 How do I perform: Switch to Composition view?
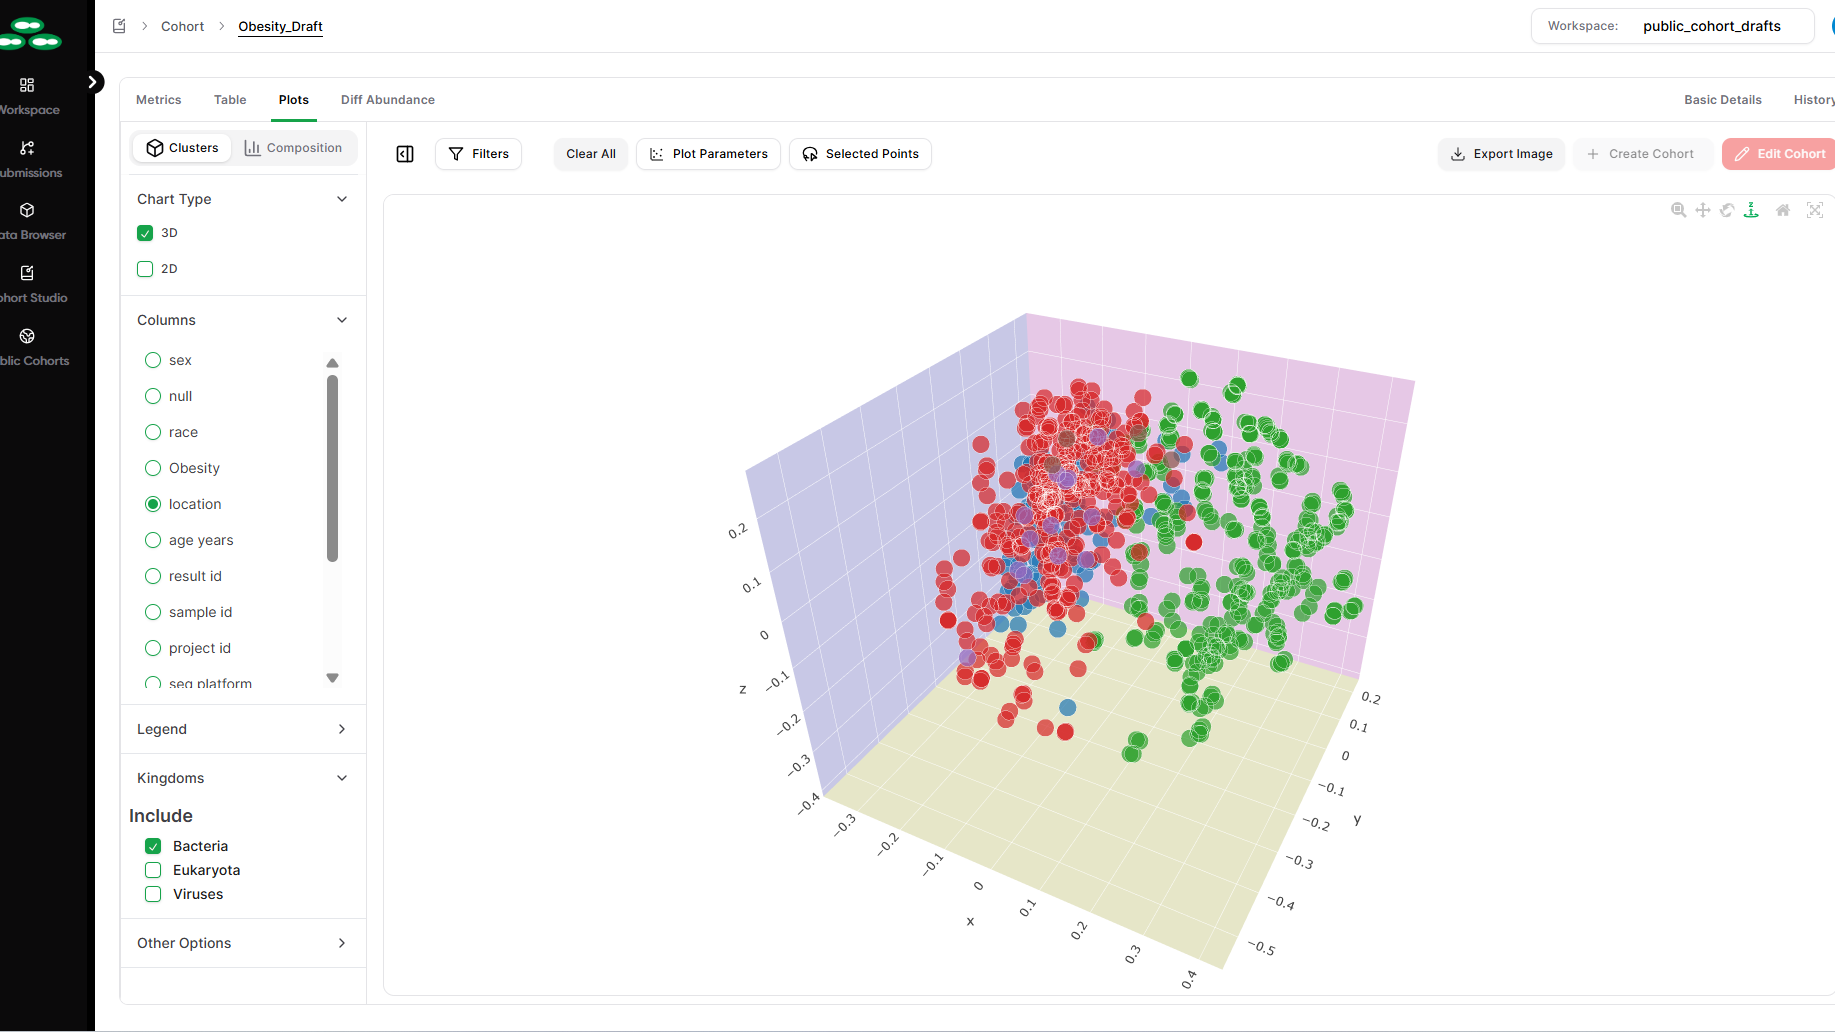pos(293,148)
